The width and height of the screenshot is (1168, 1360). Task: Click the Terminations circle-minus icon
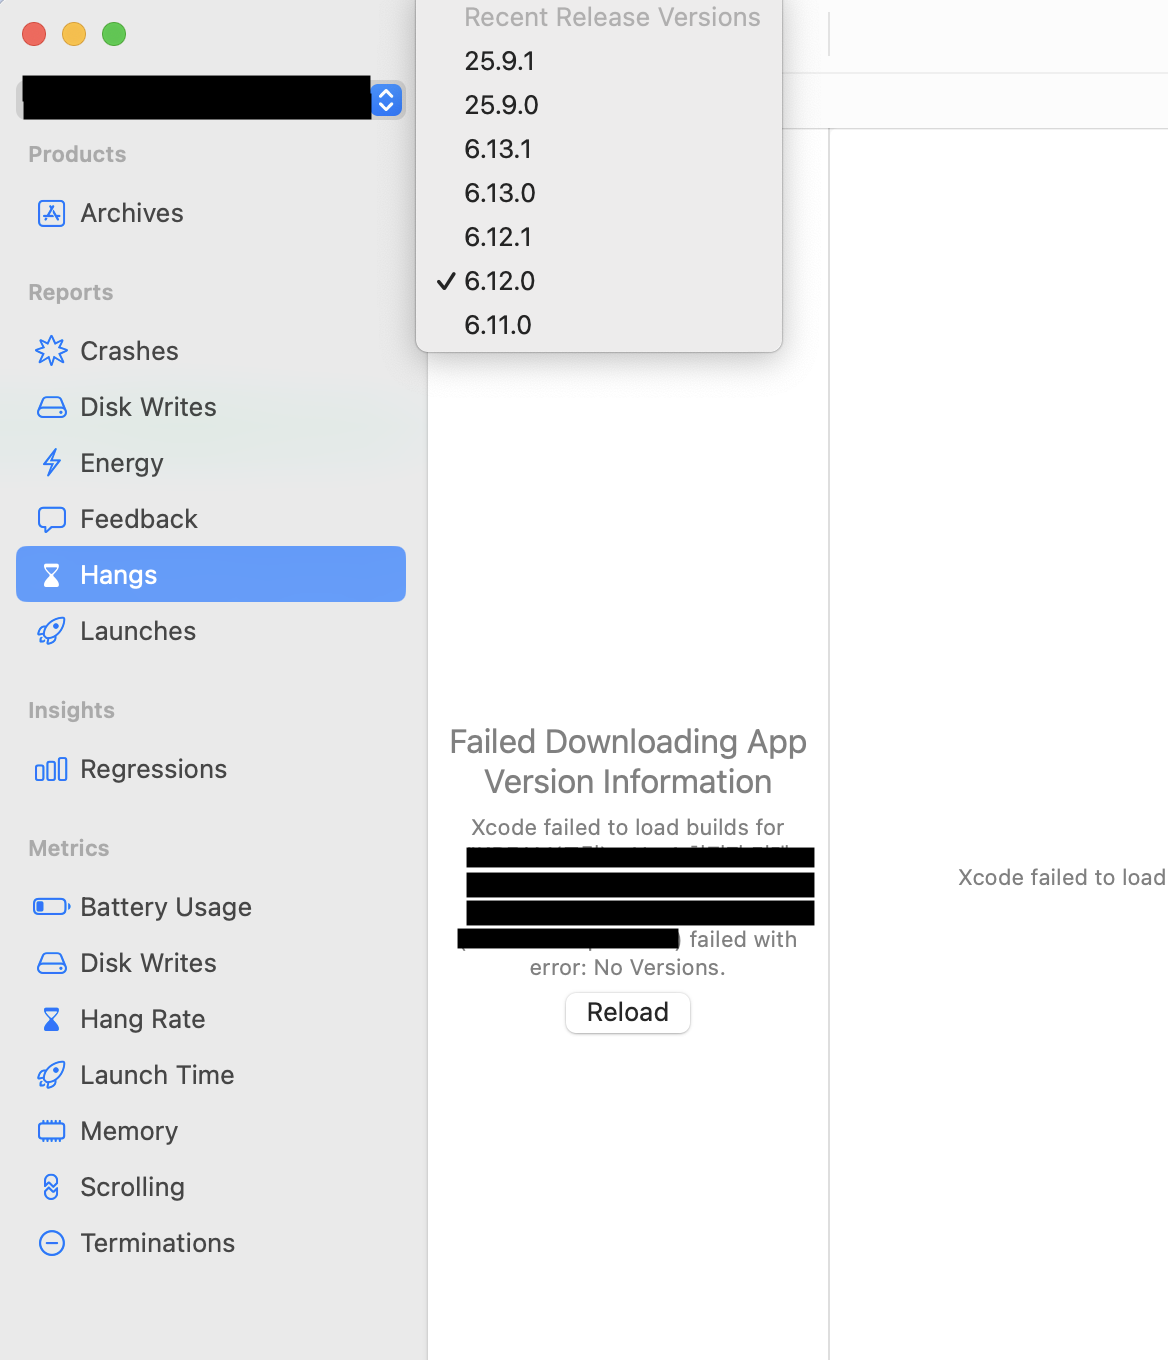click(x=51, y=1243)
